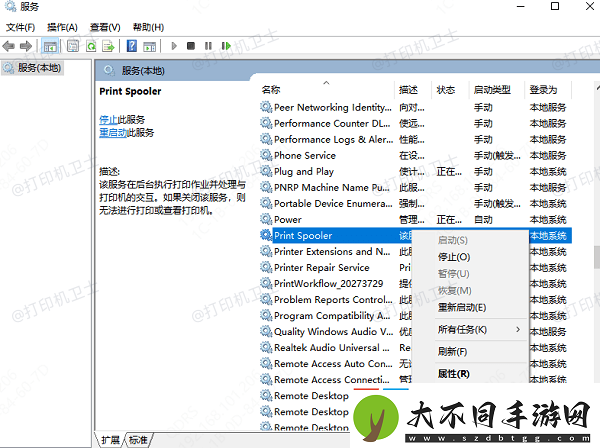Toggle the show/hide console tree icon
600x448 pixels.
coord(50,46)
